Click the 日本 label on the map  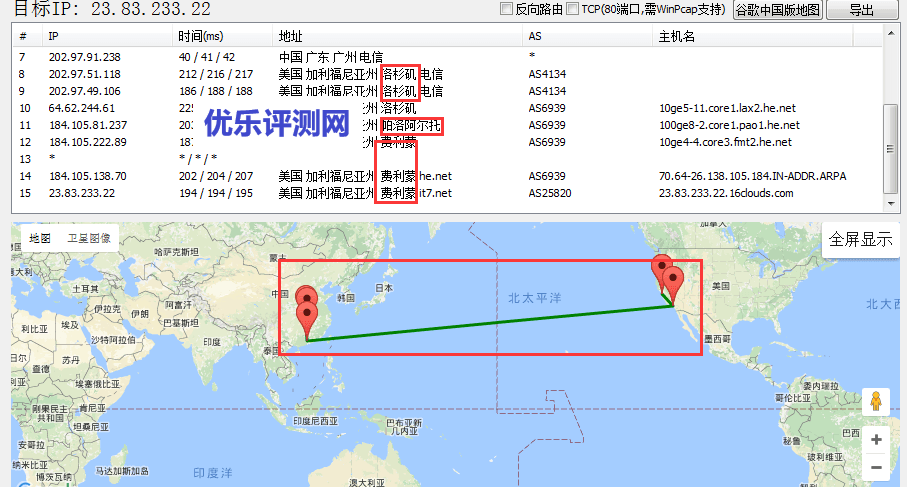point(384,287)
